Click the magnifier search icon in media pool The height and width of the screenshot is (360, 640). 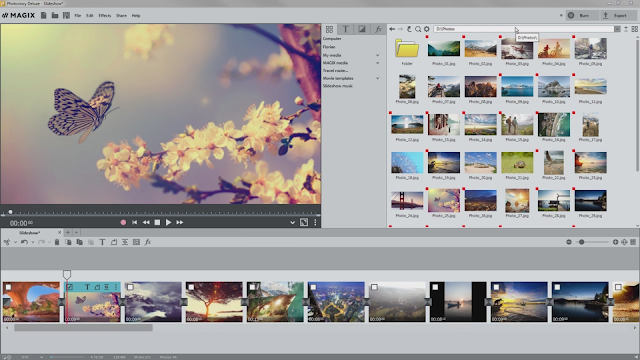(418, 29)
